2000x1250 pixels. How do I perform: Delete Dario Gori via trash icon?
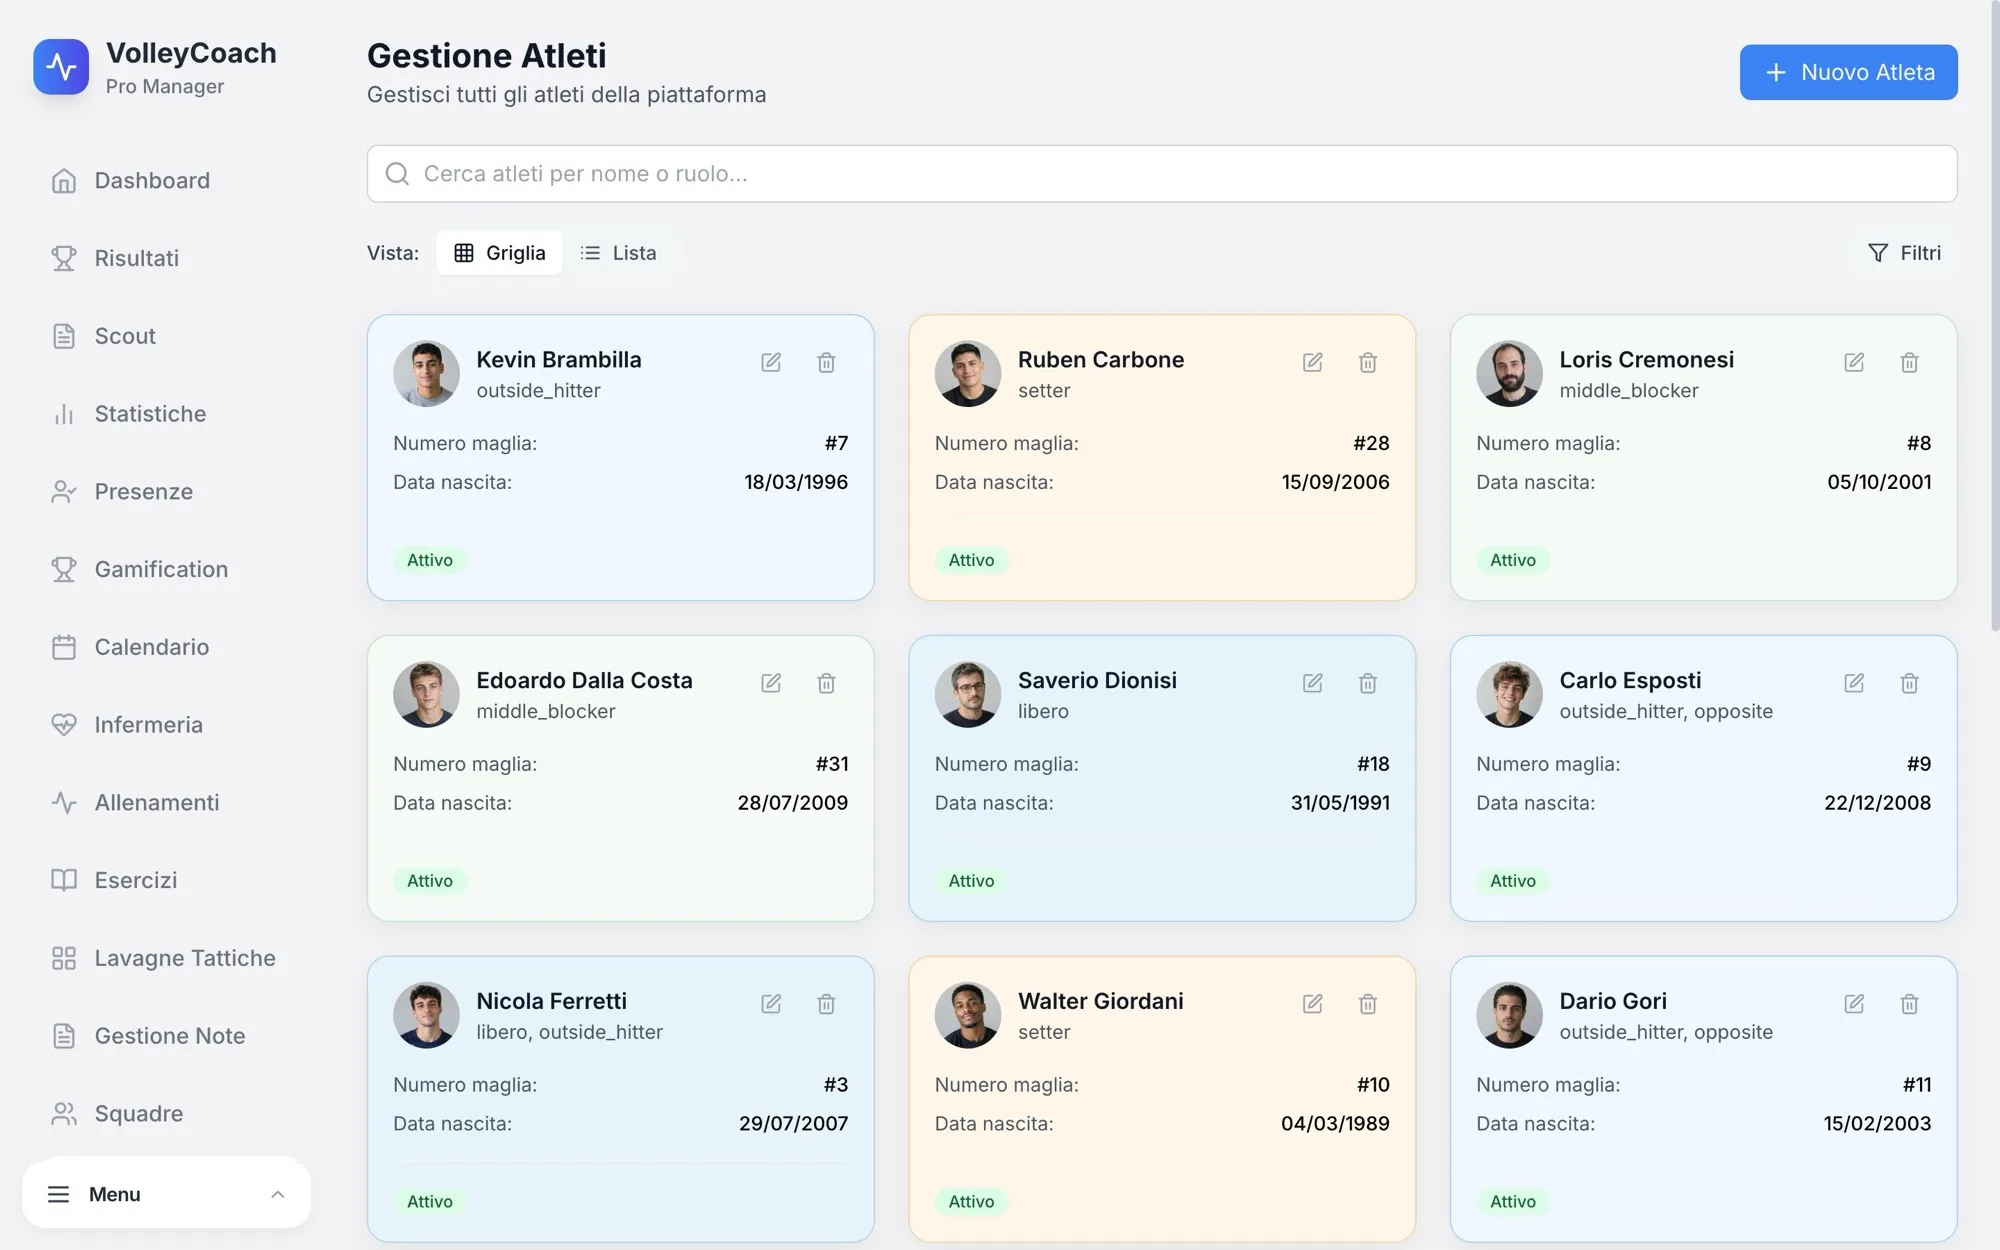click(1909, 1004)
